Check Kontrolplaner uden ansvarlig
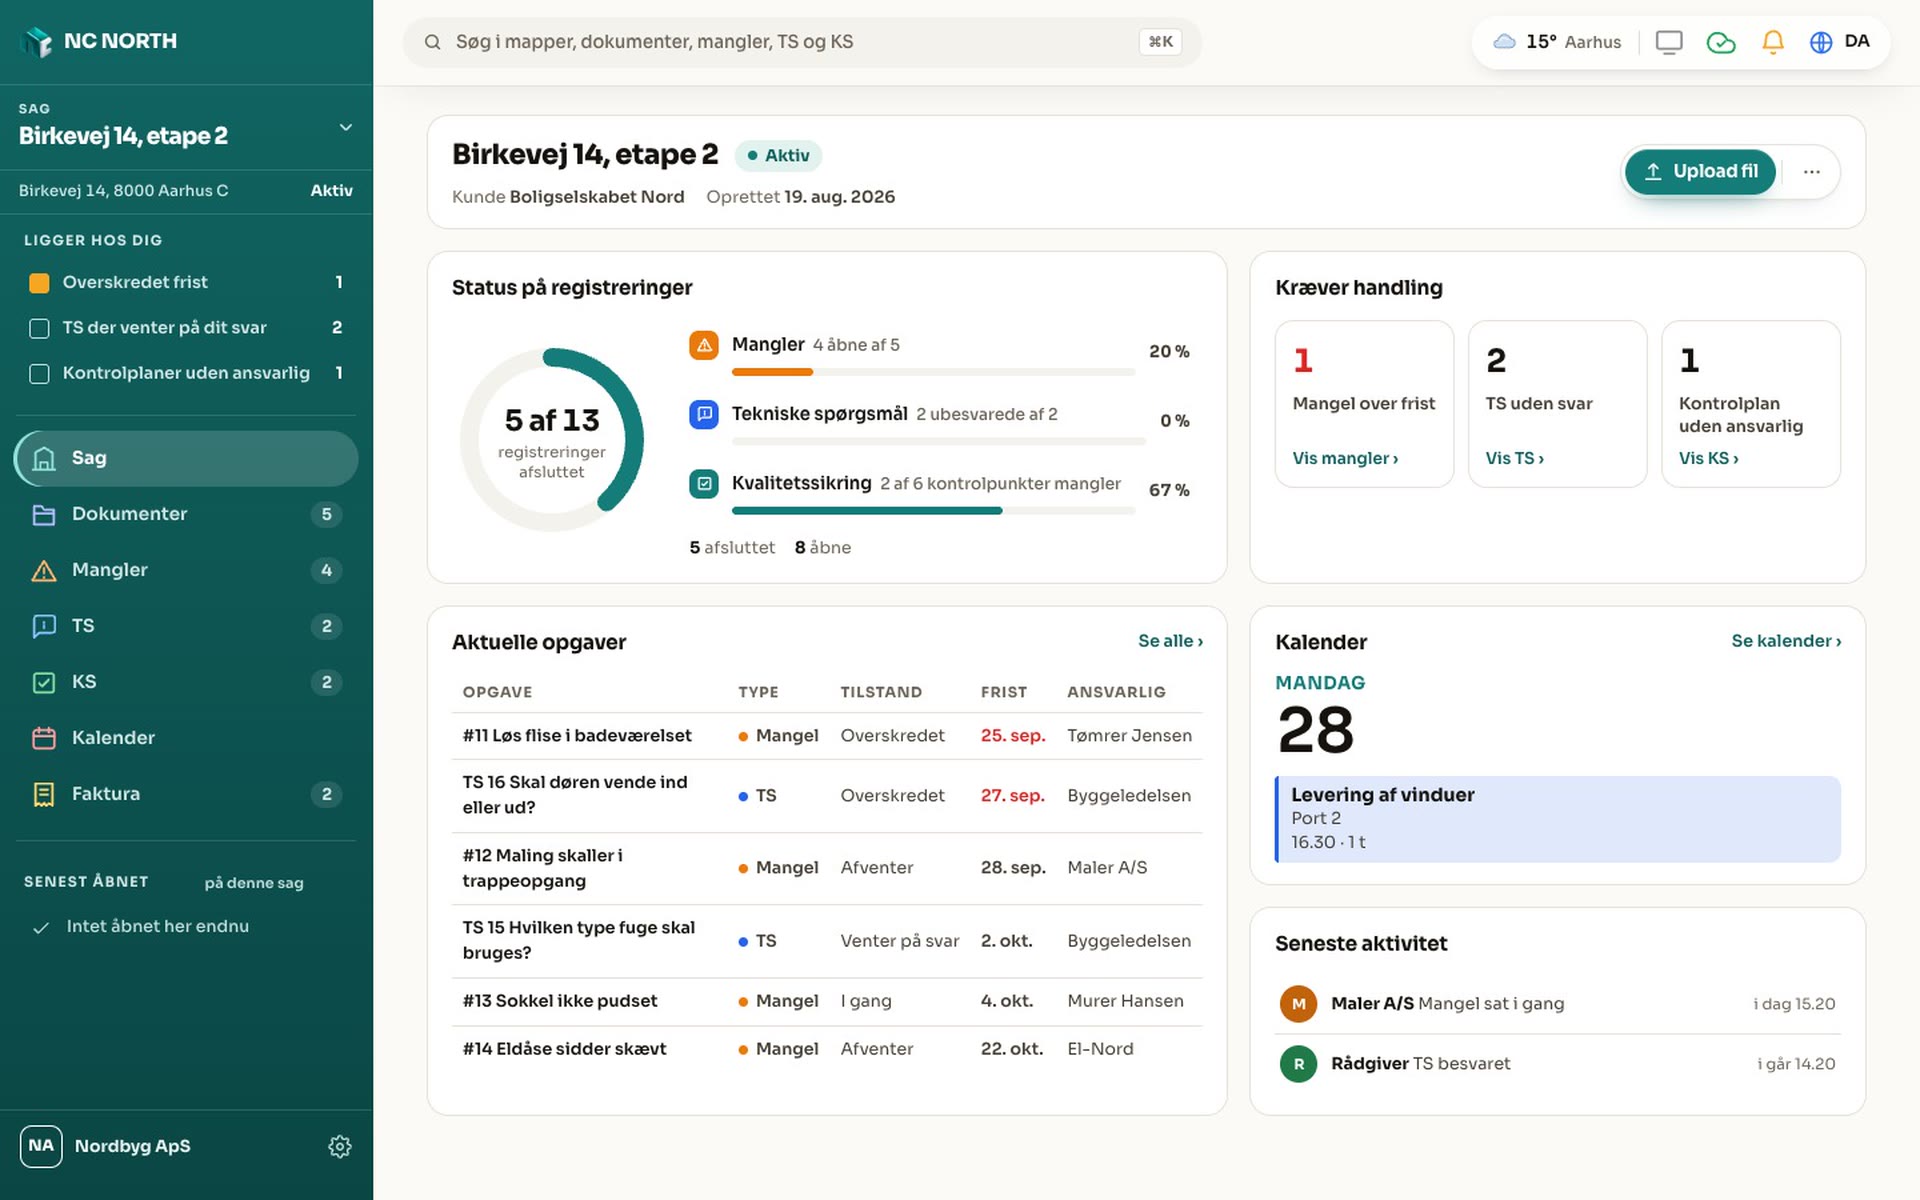 [39, 374]
